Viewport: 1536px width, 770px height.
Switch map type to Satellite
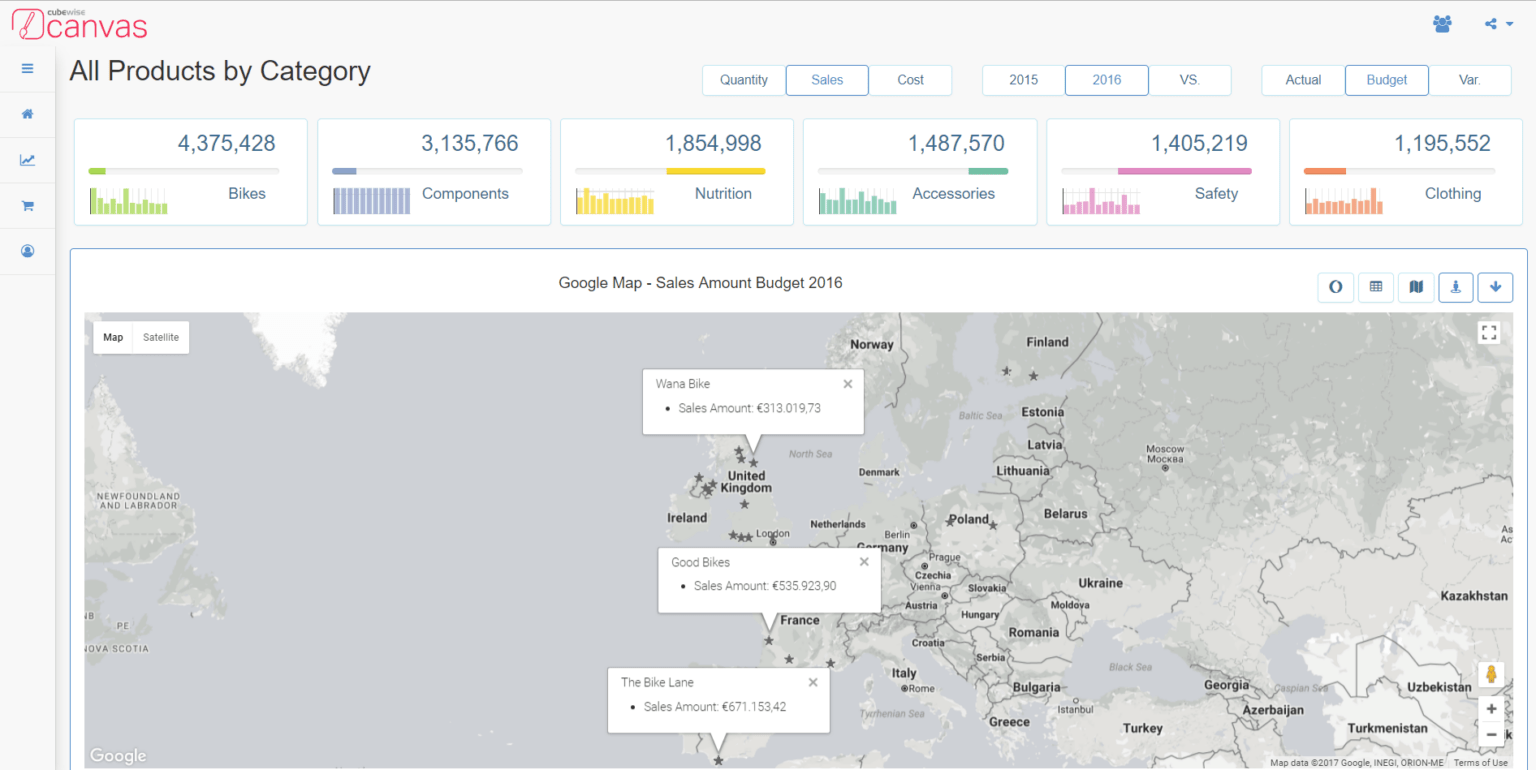pyautogui.click(x=161, y=337)
